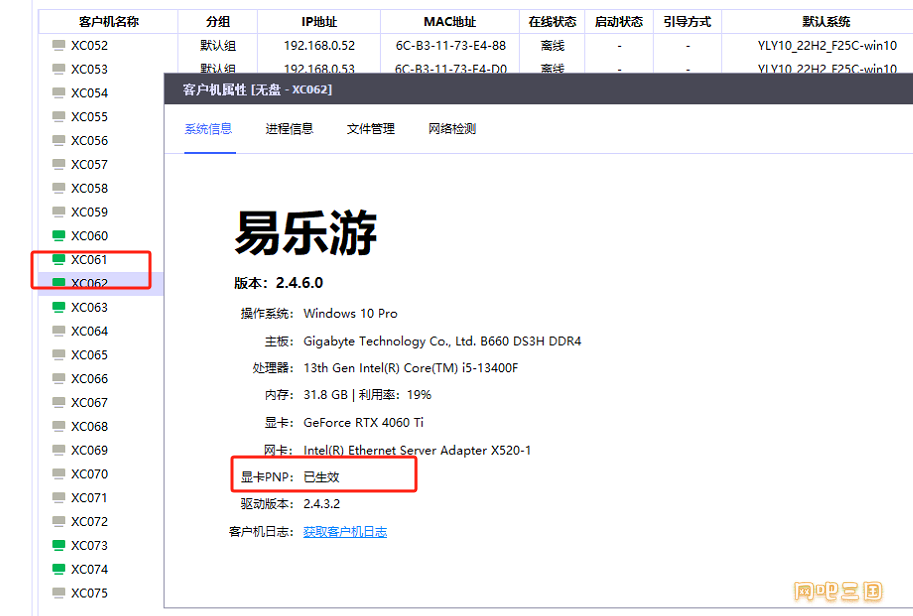Click the XC070 client name

point(90,474)
